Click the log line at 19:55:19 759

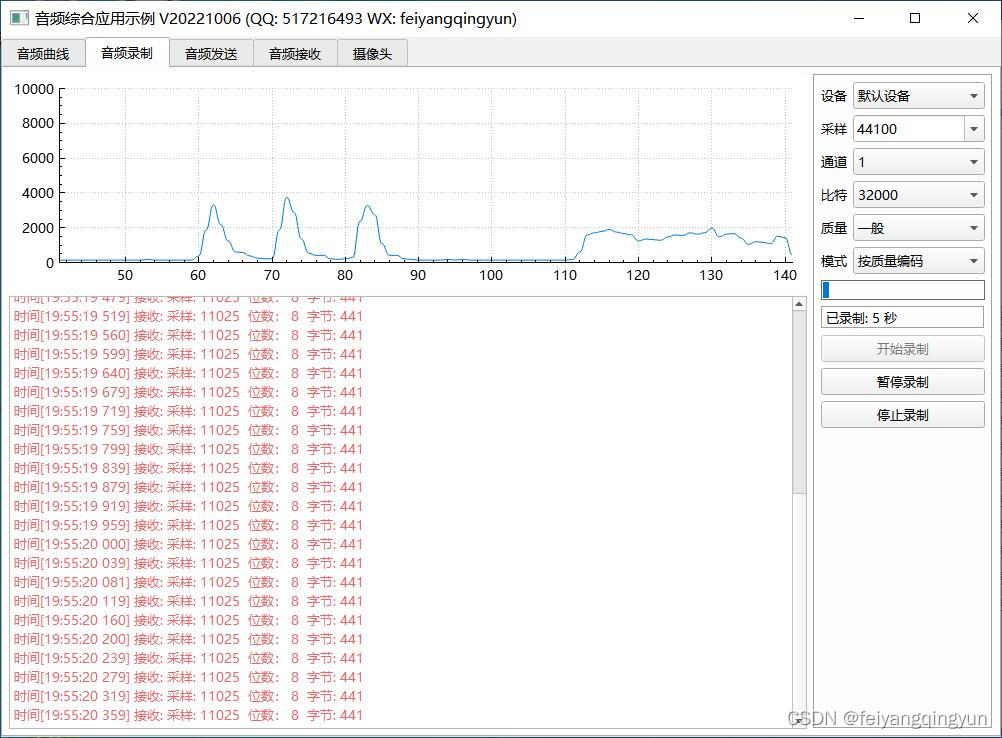click(189, 430)
